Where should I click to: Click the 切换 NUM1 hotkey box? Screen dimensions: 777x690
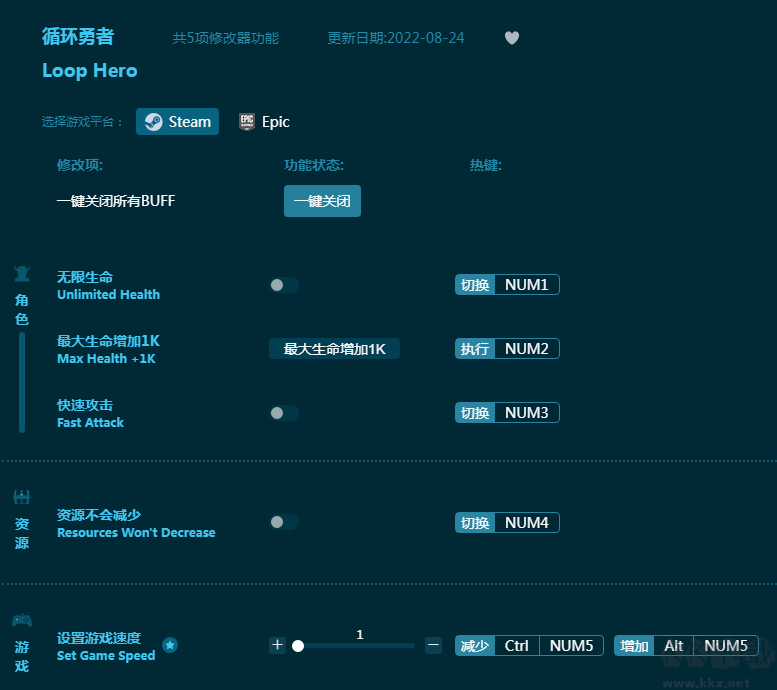point(507,285)
